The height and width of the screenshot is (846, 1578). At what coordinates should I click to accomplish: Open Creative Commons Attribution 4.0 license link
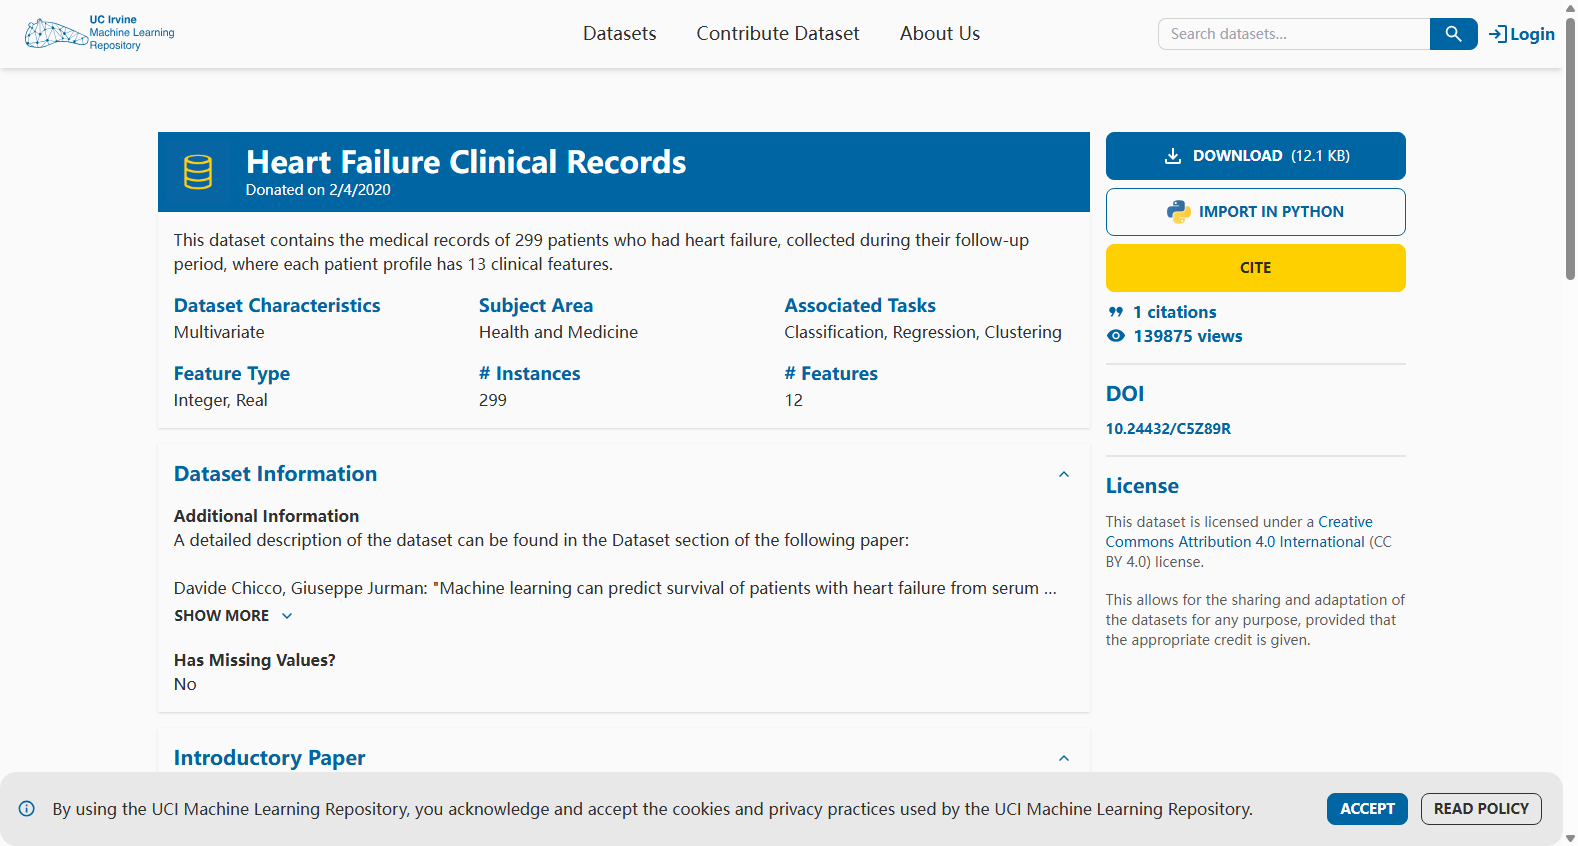click(x=1239, y=532)
